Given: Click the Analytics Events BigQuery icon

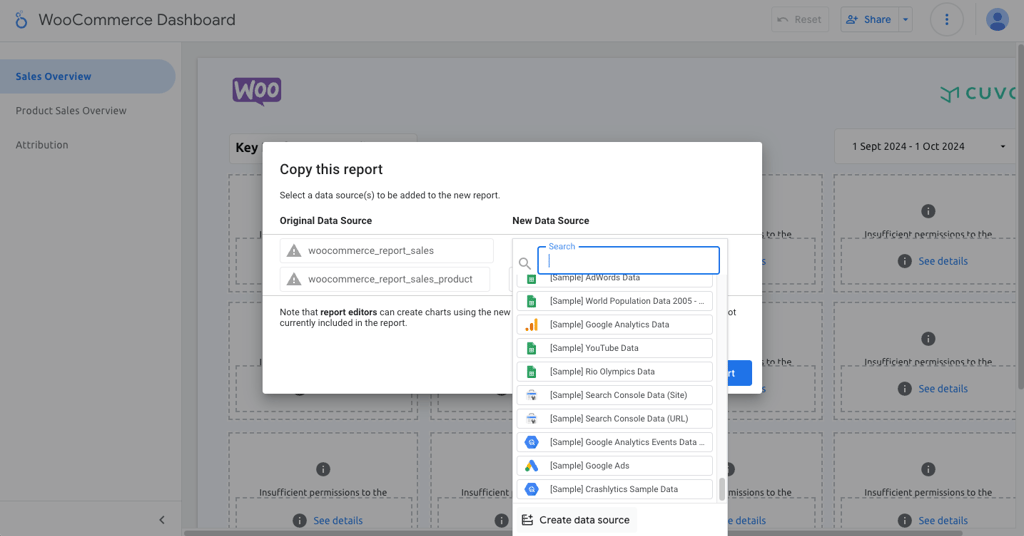Looking at the screenshot, I should click(x=532, y=442).
